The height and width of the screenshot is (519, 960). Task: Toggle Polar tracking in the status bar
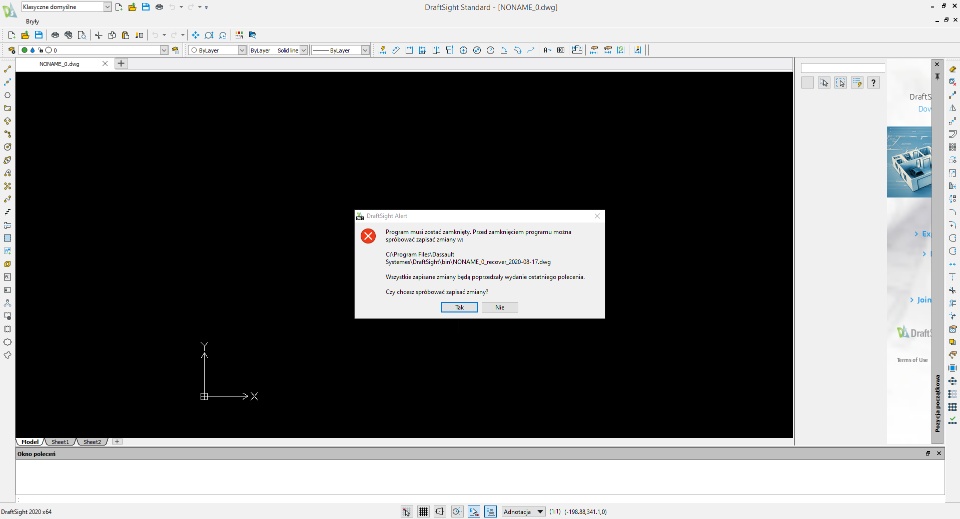[x=457, y=512]
